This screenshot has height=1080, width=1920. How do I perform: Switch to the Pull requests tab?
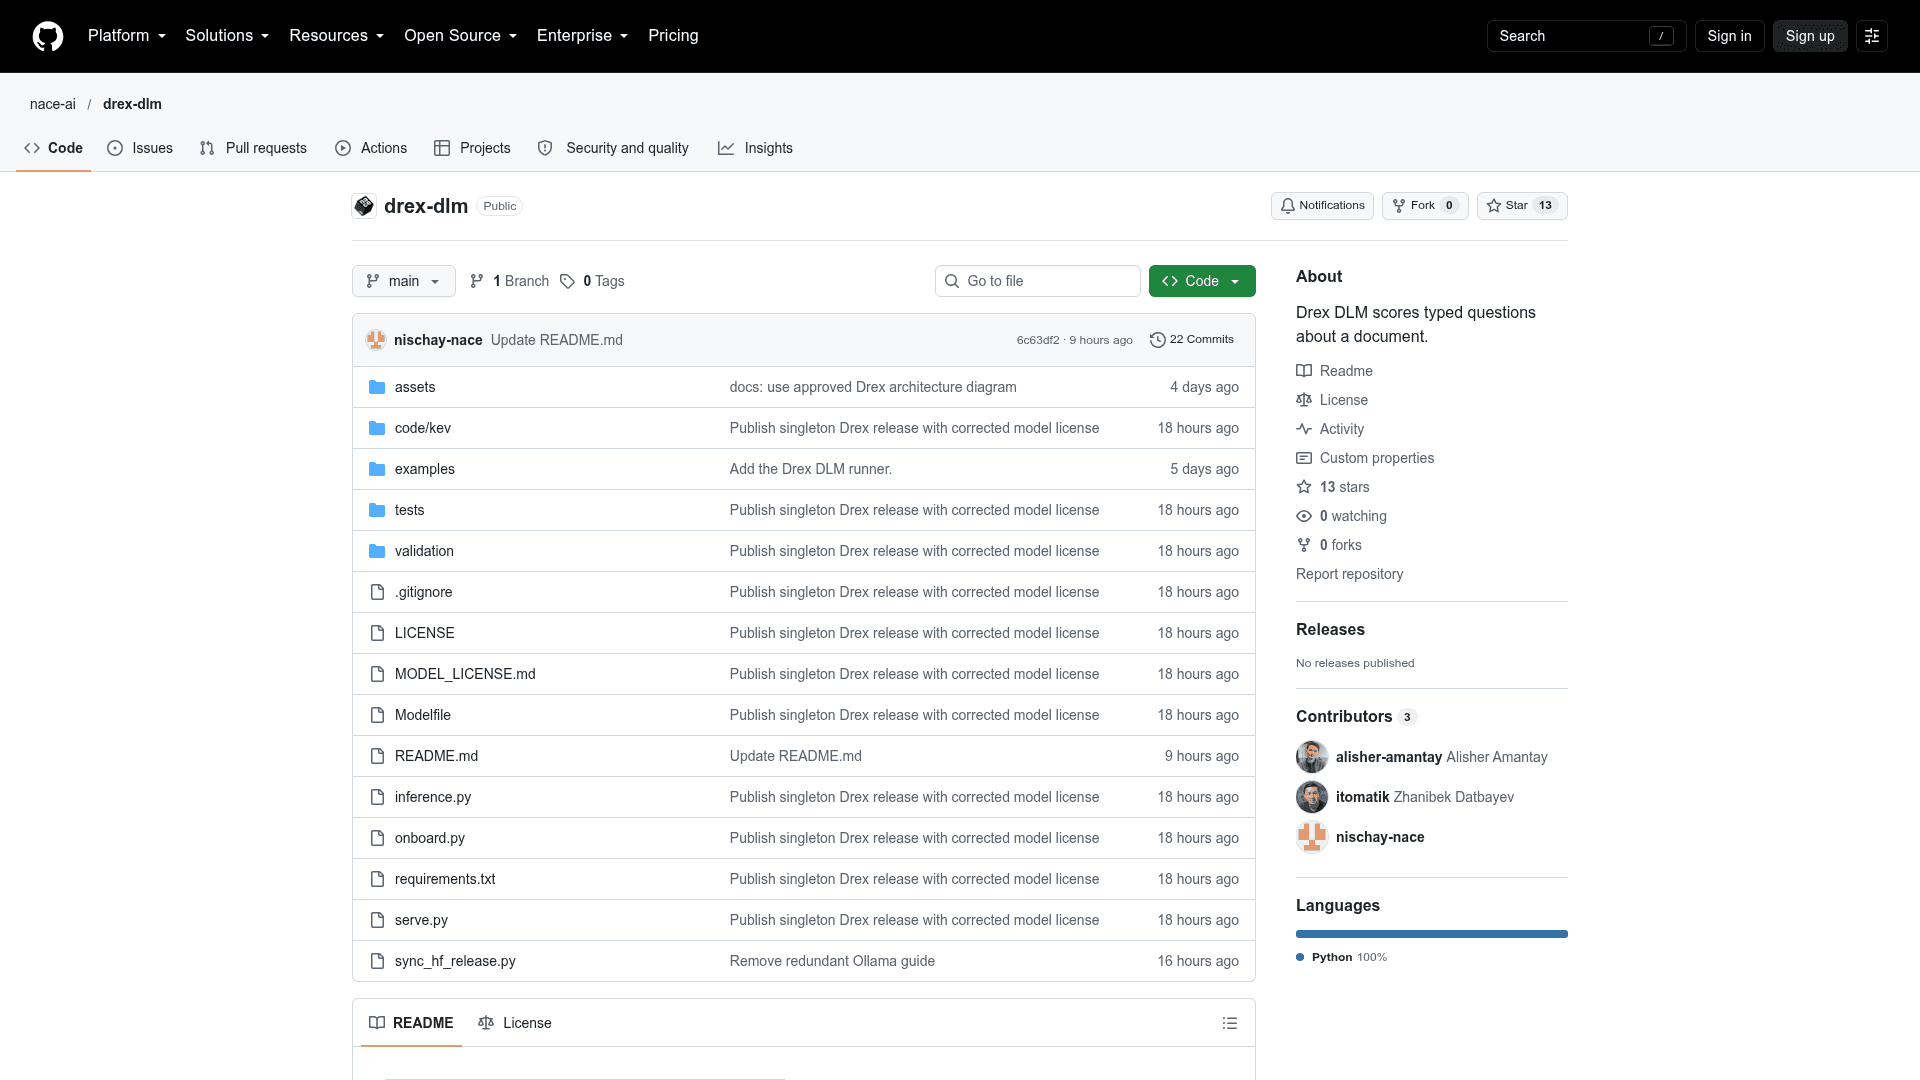253,148
